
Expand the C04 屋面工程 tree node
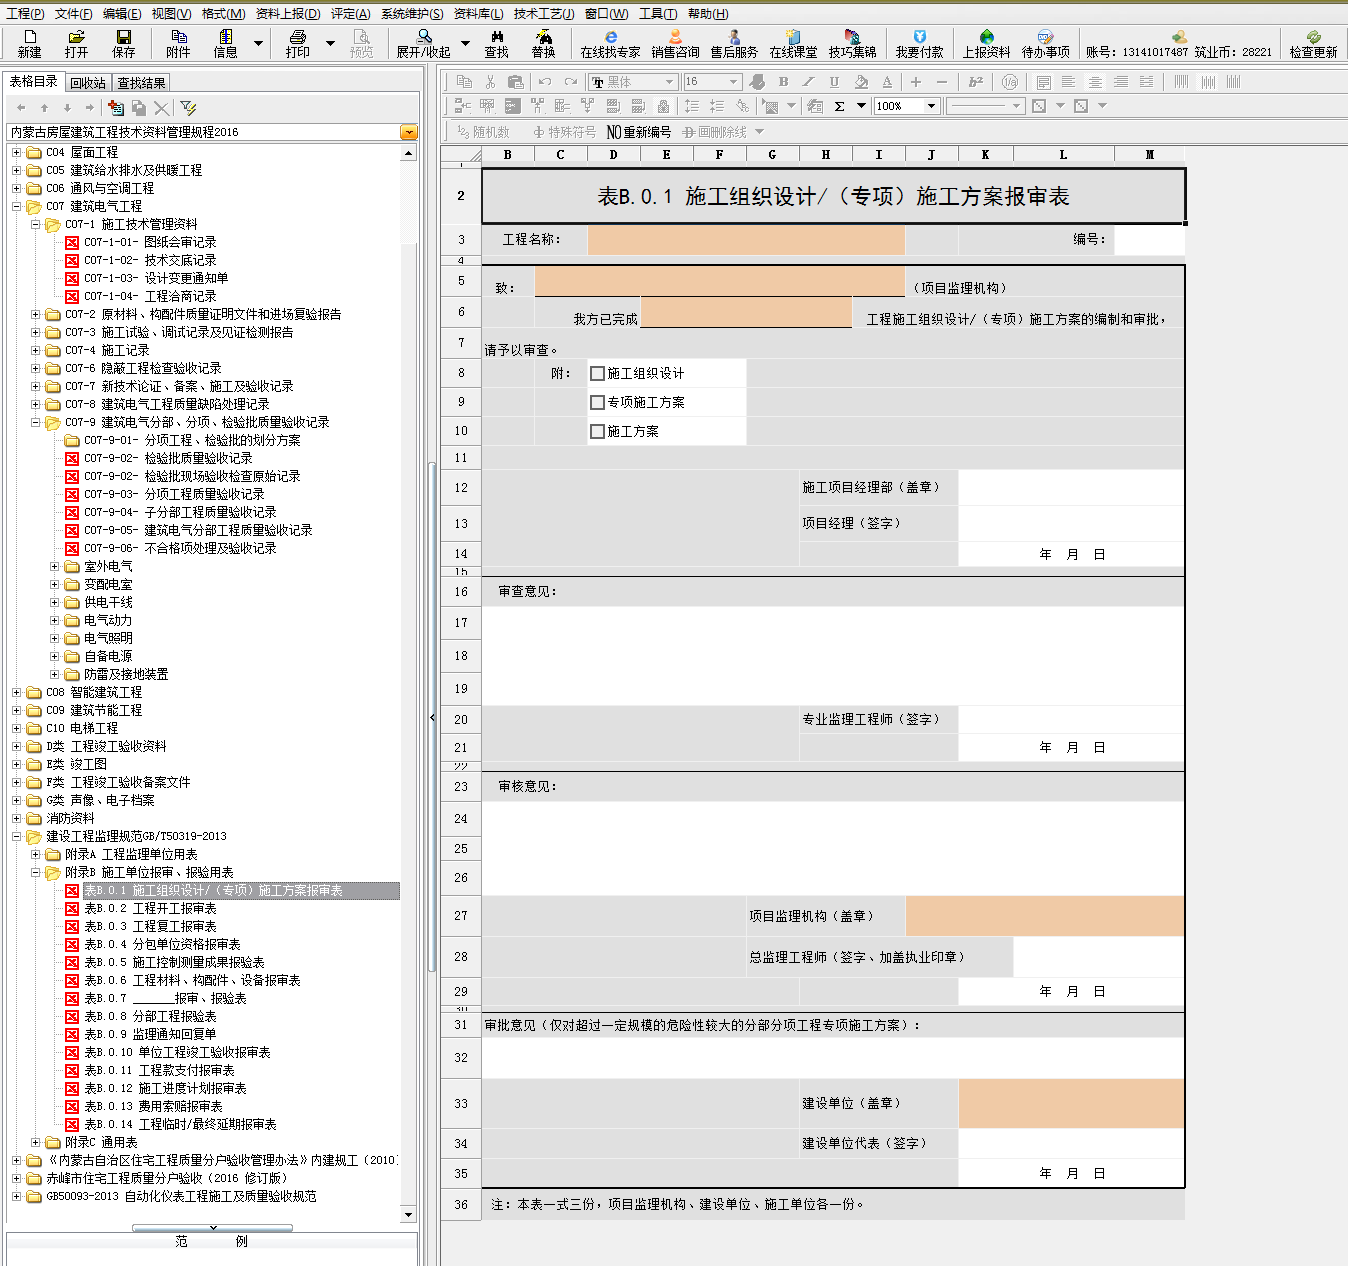[16, 152]
